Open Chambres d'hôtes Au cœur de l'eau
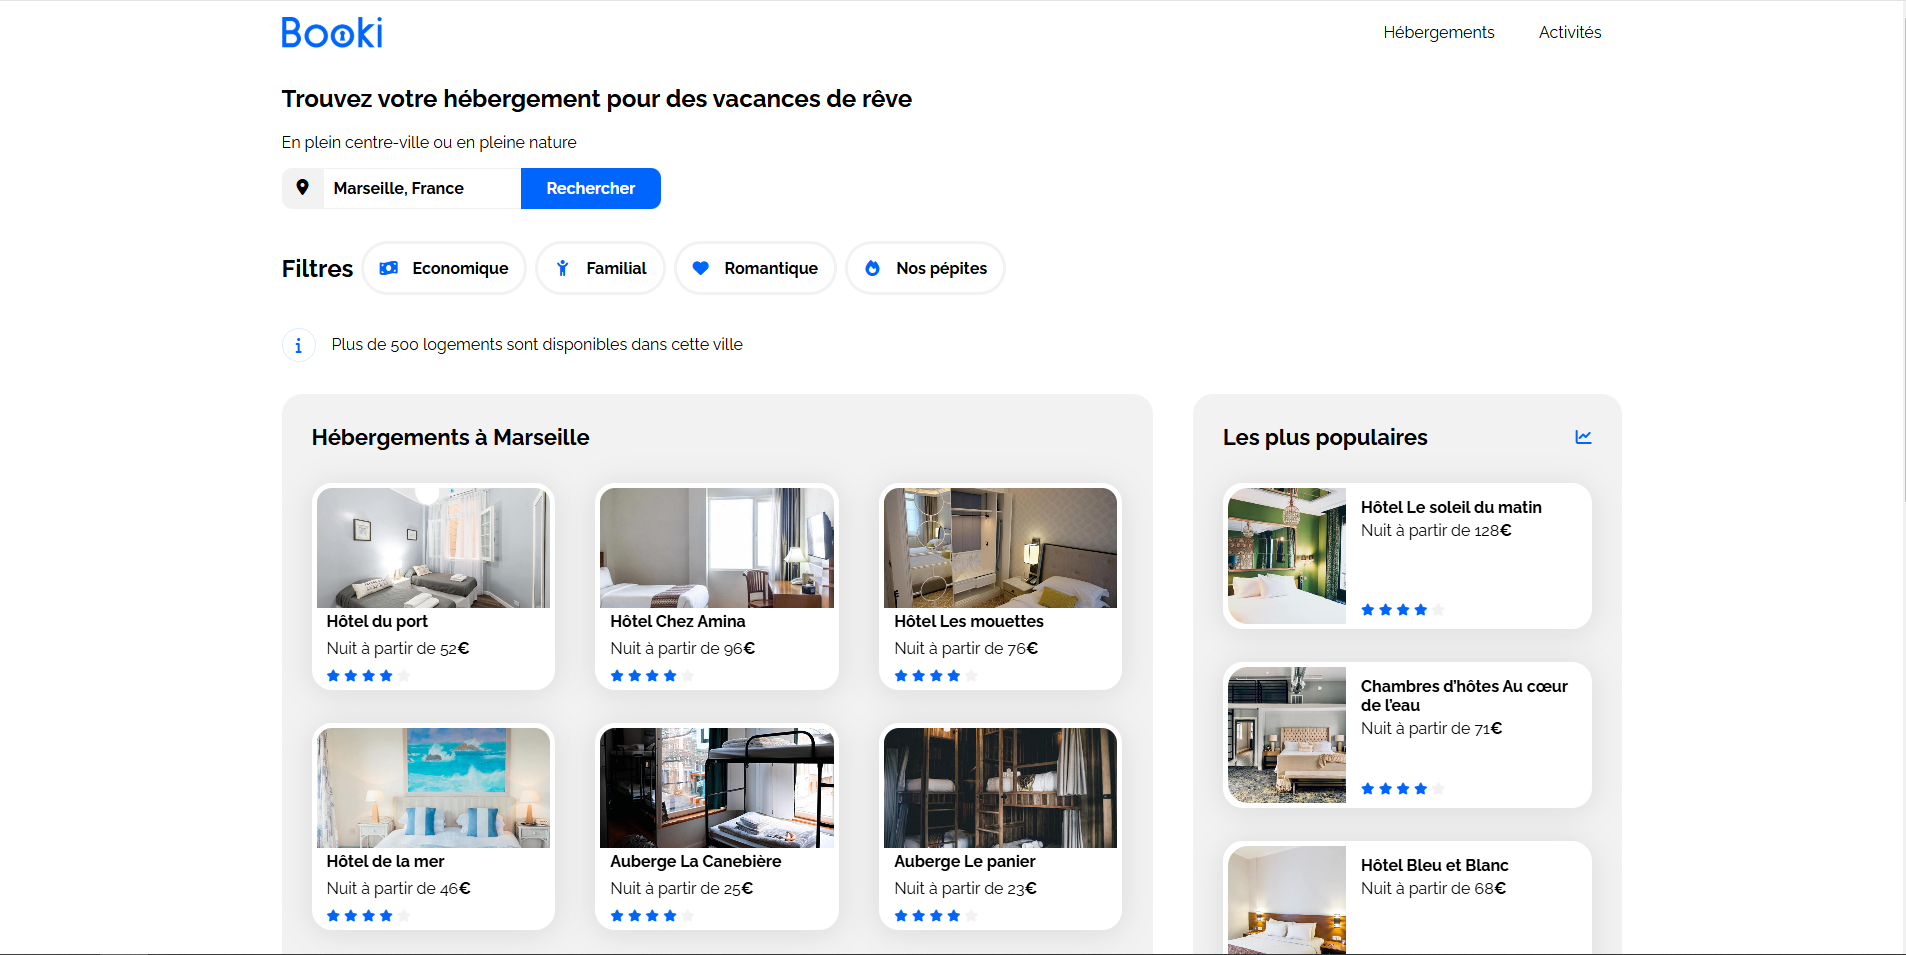This screenshot has width=1906, height=955. pyautogui.click(x=1463, y=695)
